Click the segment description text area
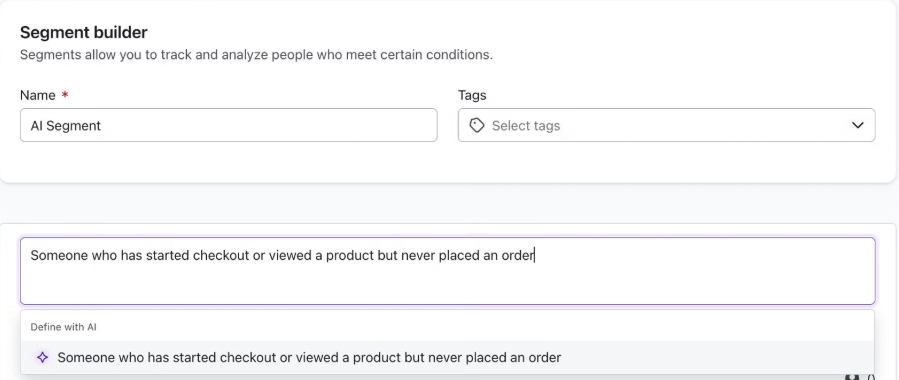 click(x=447, y=271)
